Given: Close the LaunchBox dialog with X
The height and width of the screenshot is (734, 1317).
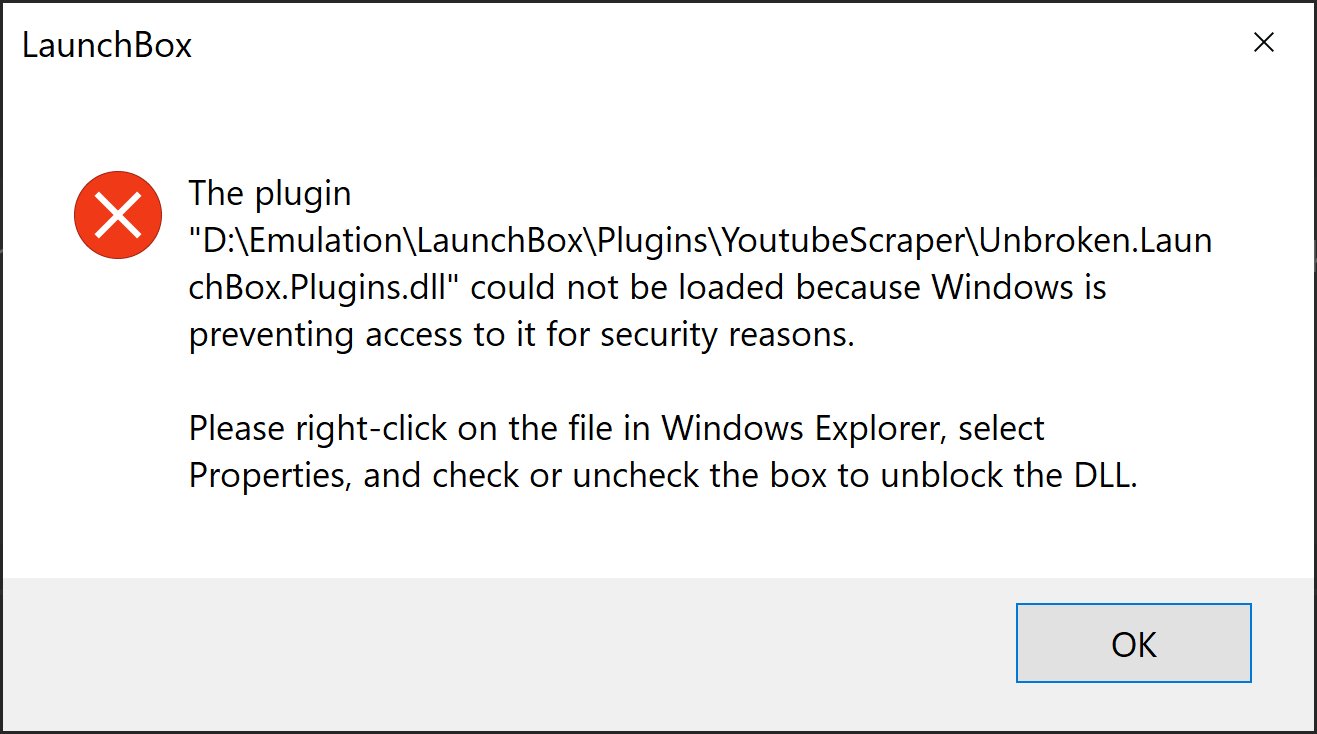Looking at the screenshot, I should (1264, 43).
